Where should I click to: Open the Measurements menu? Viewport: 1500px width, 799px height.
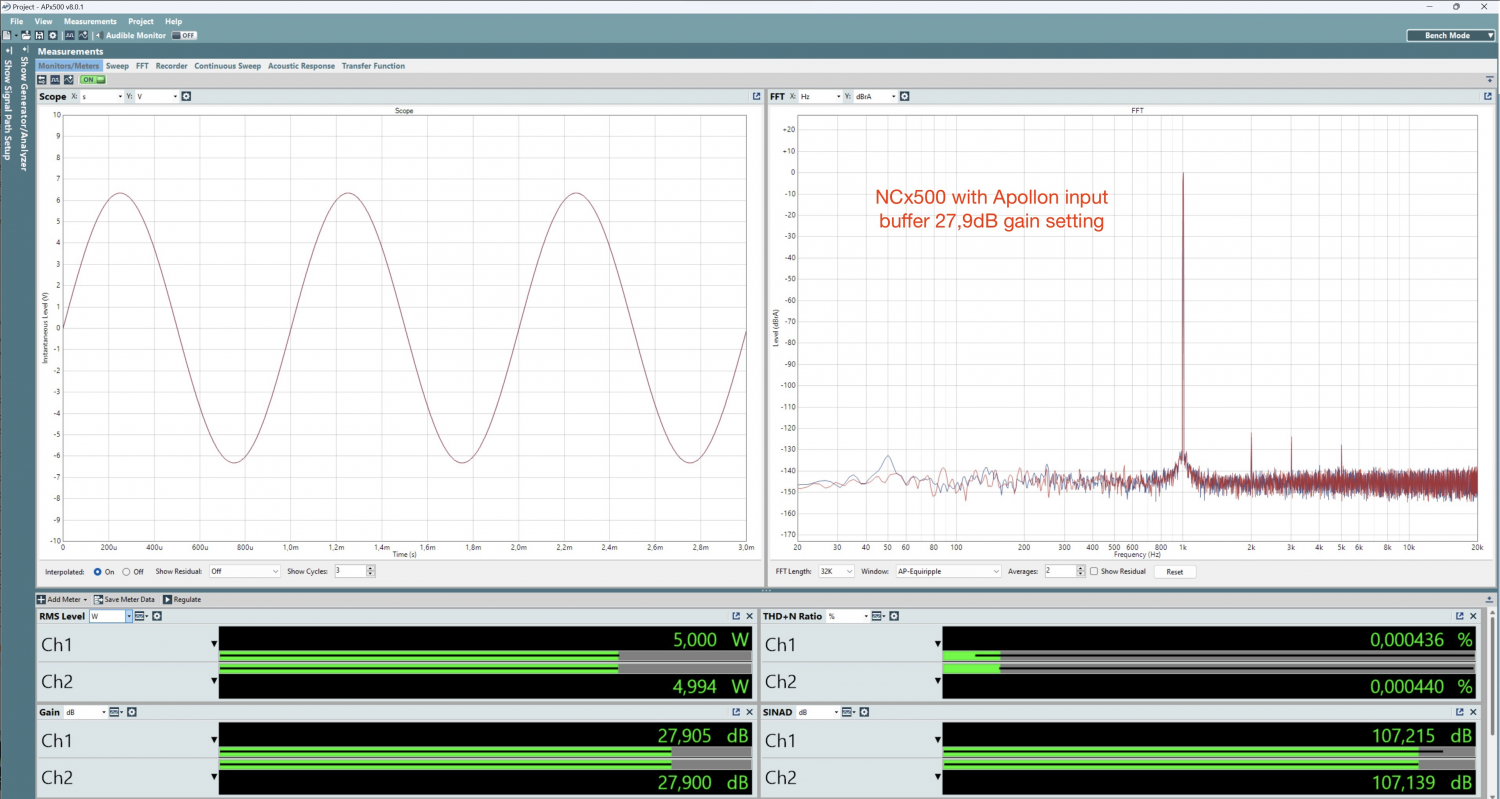pyautogui.click(x=90, y=21)
